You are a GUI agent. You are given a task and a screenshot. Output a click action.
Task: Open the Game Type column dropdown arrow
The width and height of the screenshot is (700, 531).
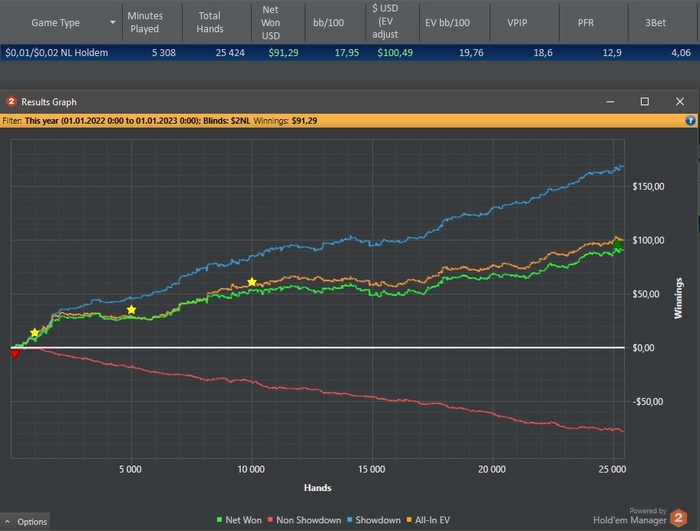tap(112, 22)
